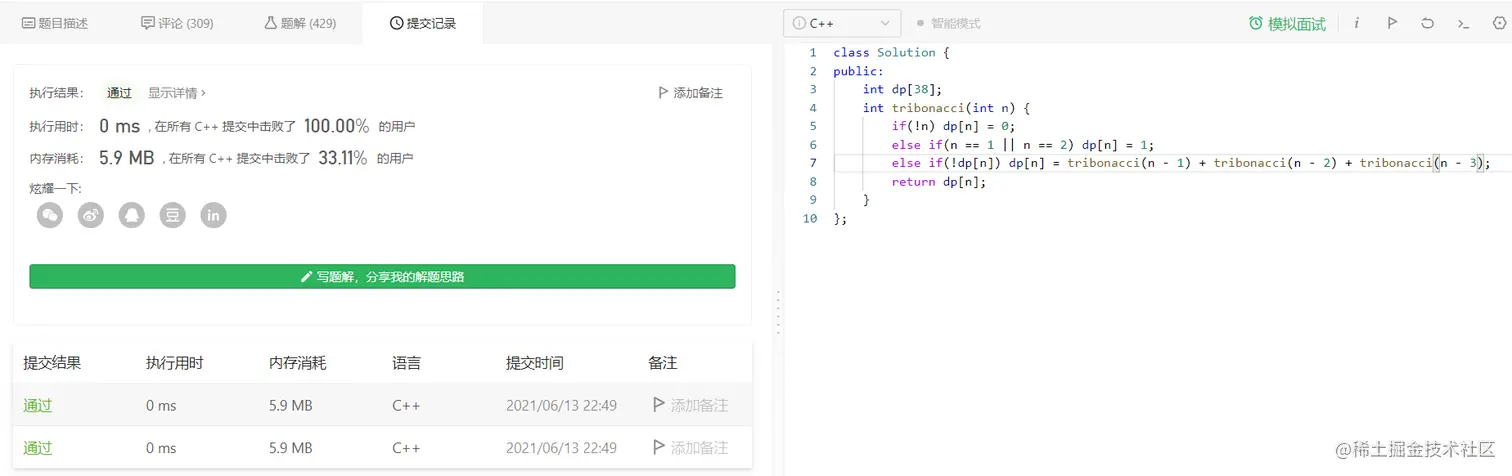Switch to 题目描述 tab

(x=55, y=23)
